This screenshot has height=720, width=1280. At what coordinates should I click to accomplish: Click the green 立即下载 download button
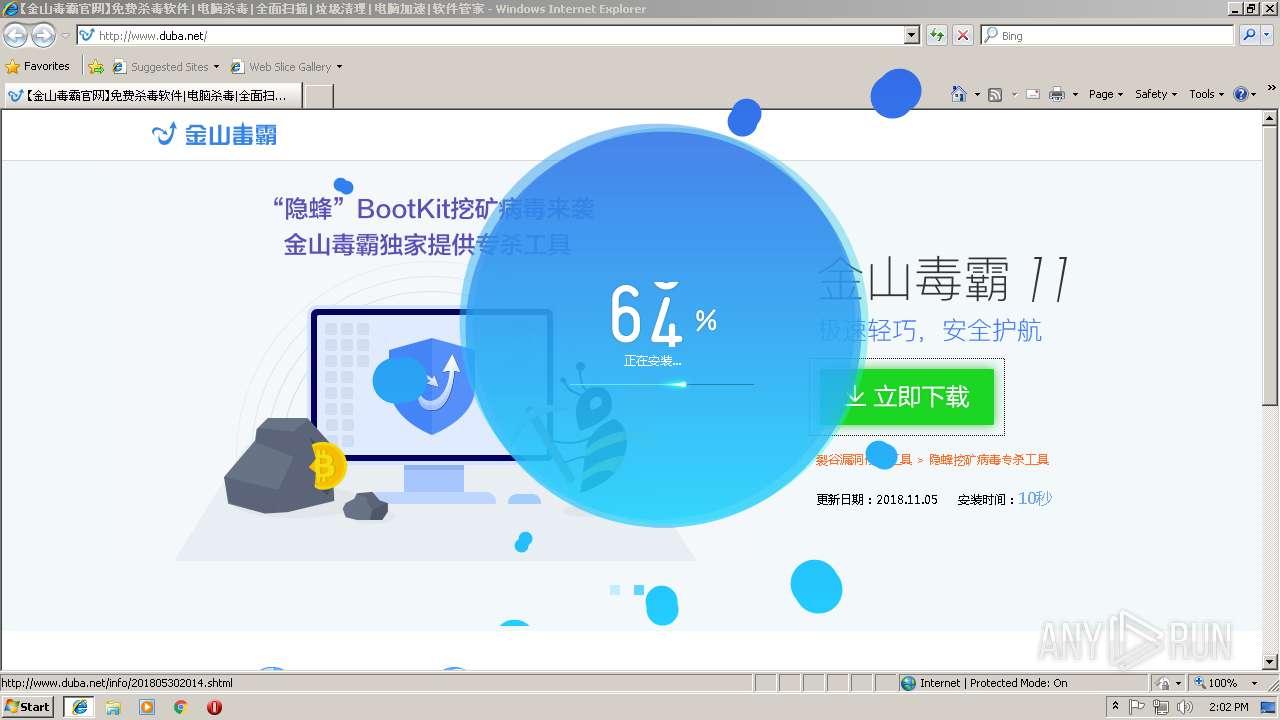click(x=907, y=397)
